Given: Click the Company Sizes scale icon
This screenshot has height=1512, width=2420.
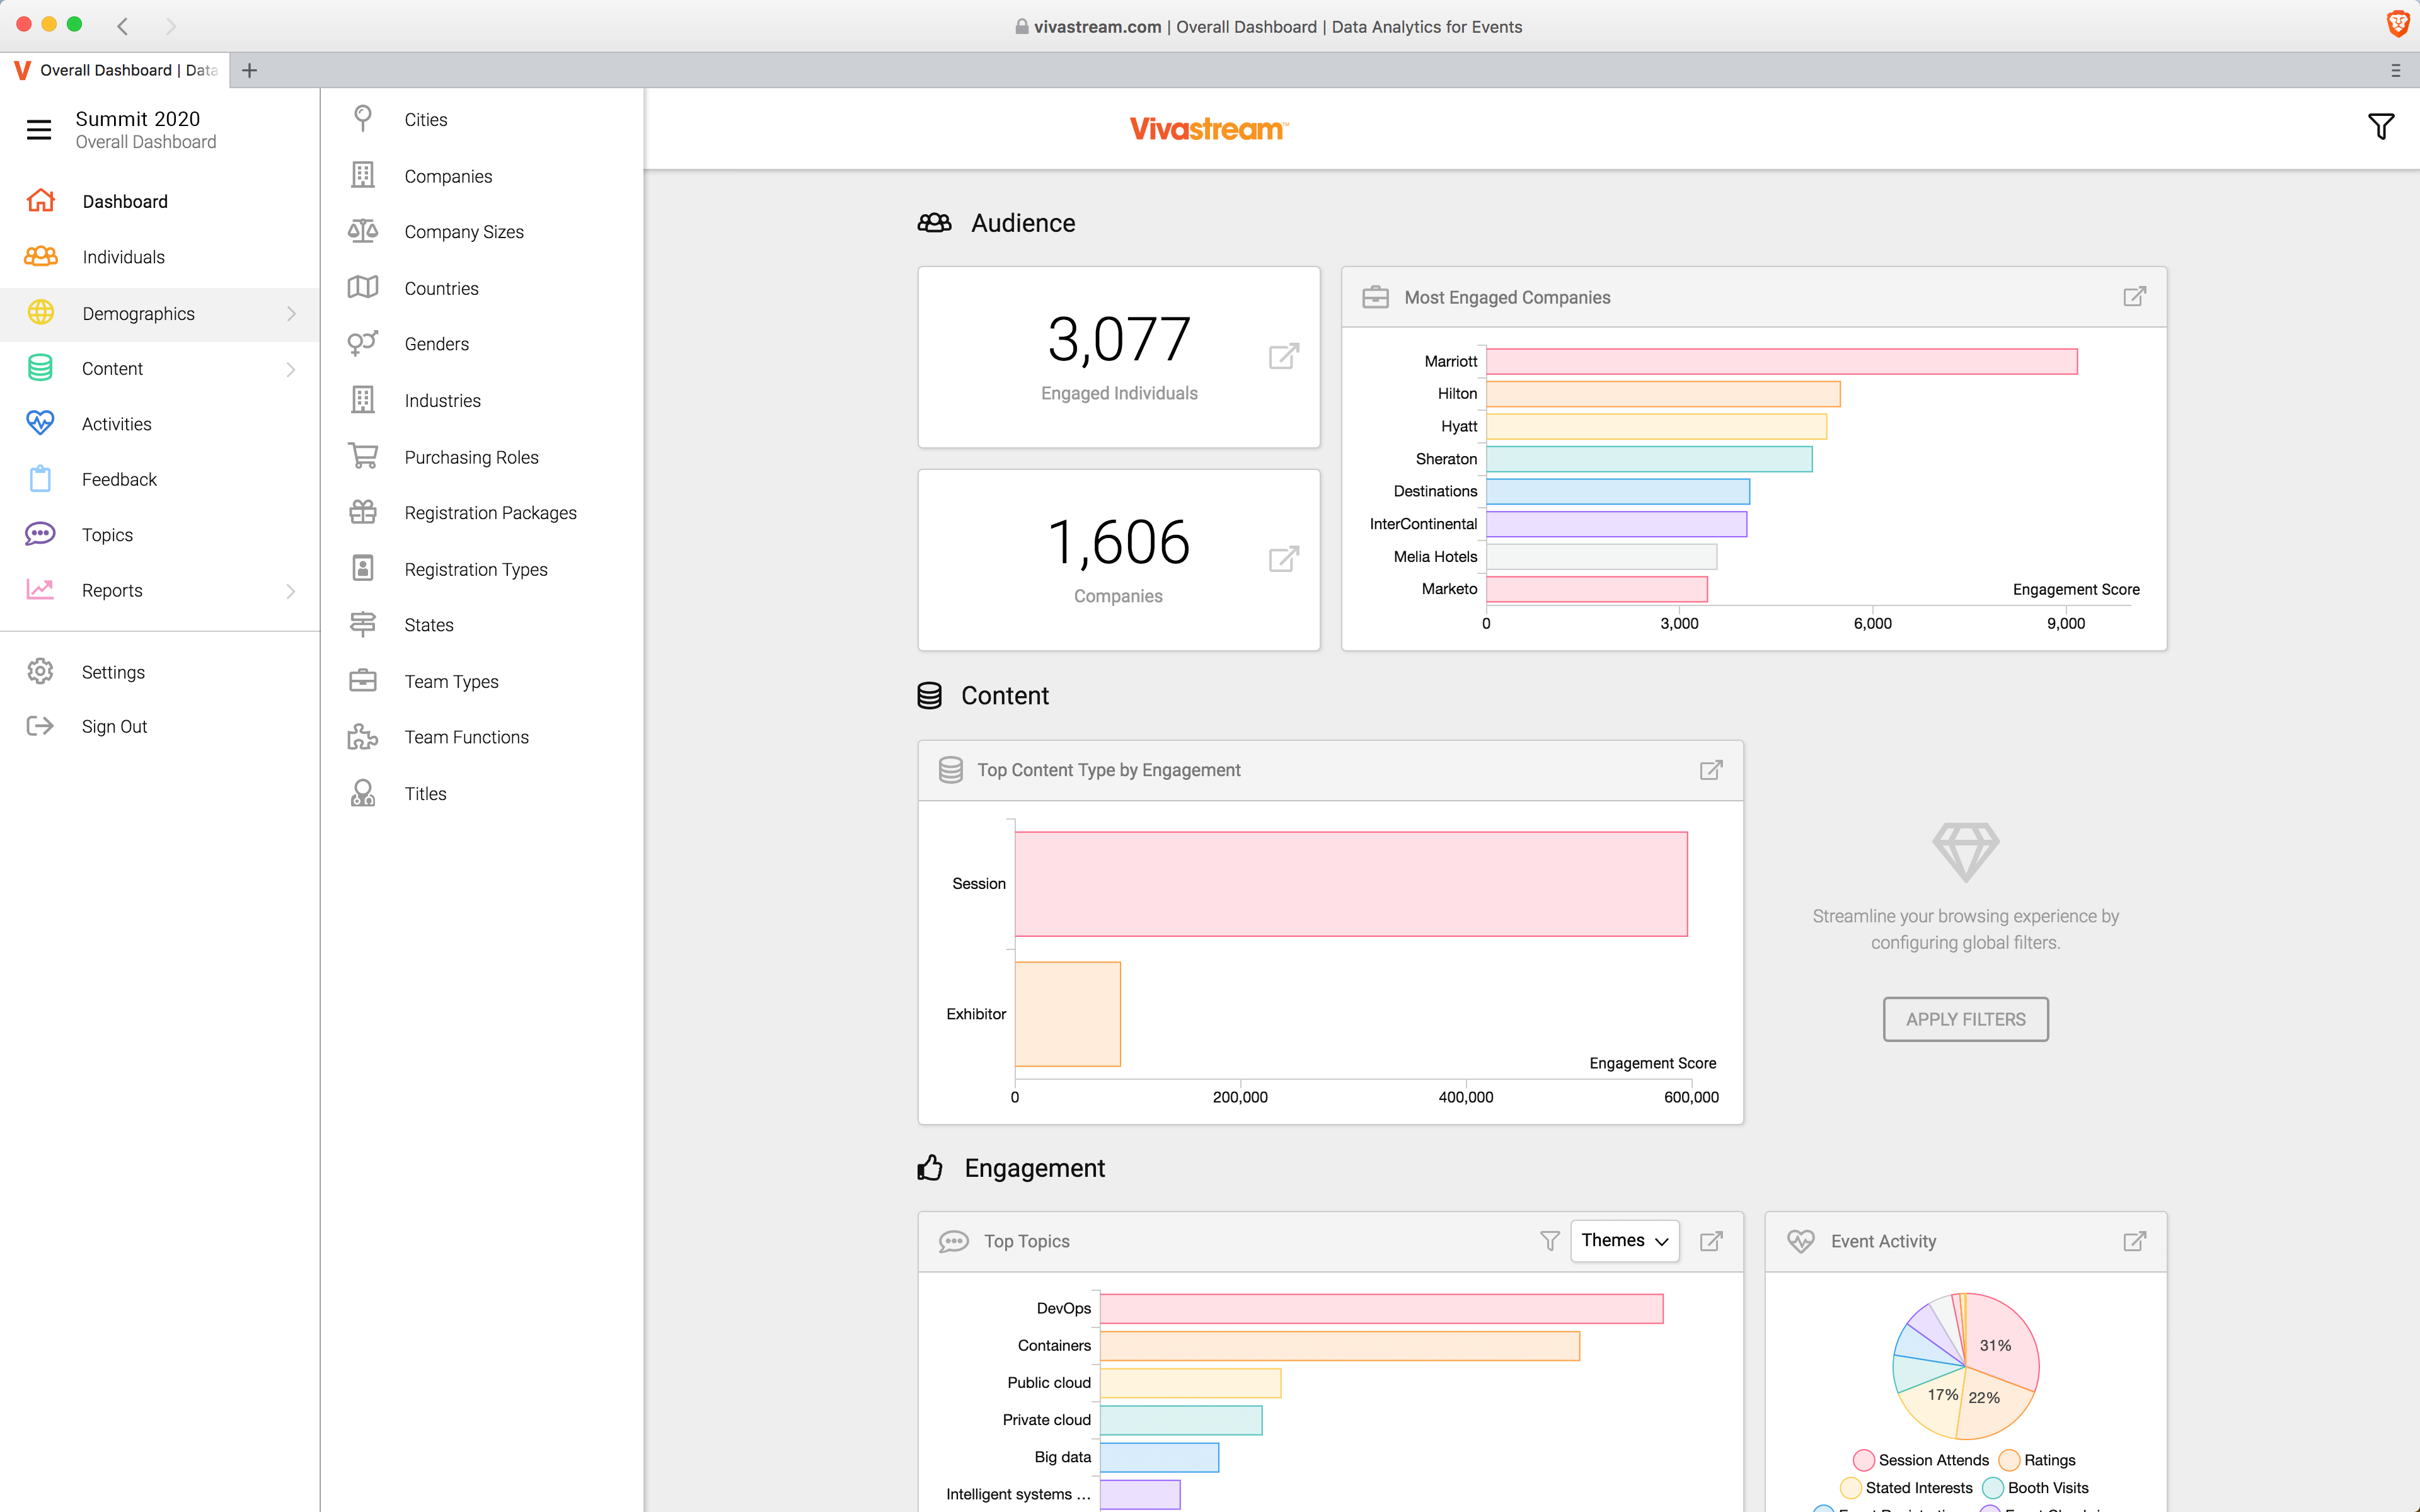Looking at the screenshot, I should [363, 231].
